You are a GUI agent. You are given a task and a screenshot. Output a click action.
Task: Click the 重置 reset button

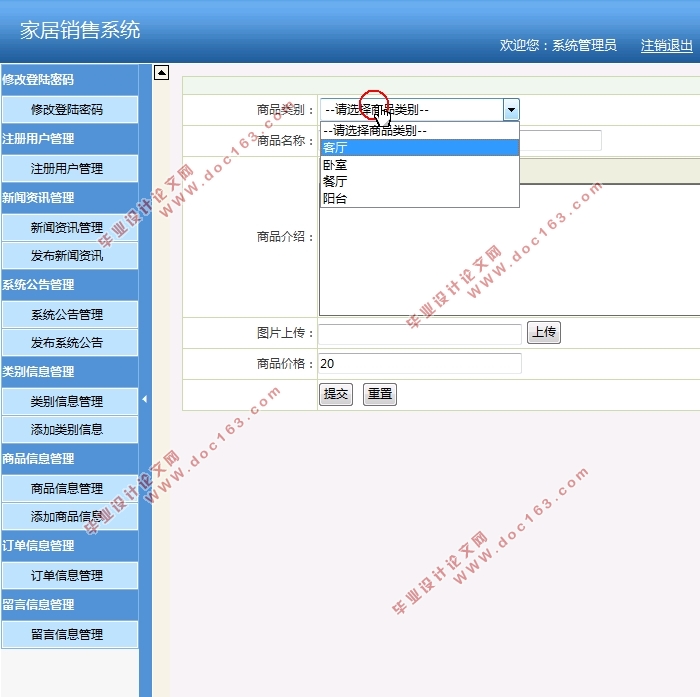380,394
